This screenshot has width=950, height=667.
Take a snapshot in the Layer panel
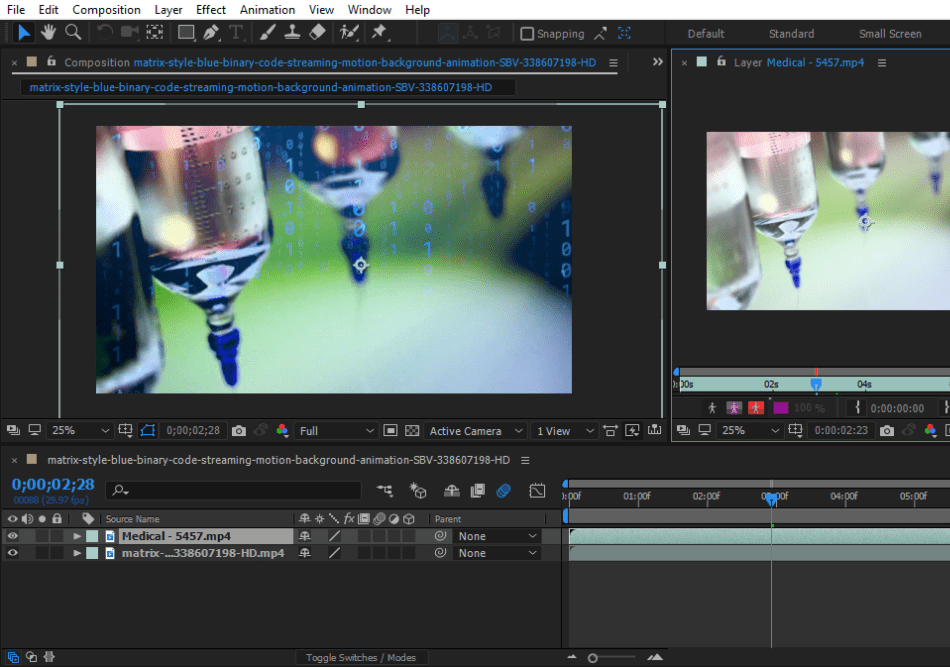[886, 431]
